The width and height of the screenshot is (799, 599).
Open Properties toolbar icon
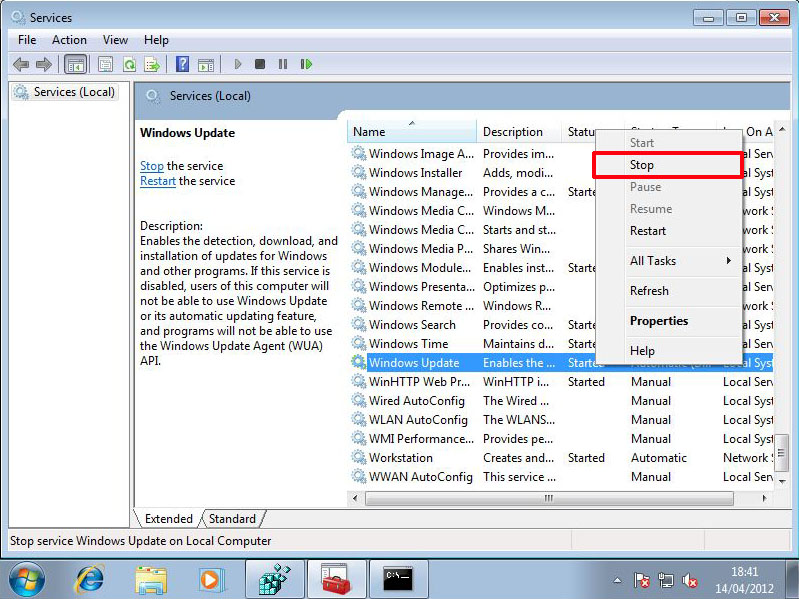coord(105,65)
